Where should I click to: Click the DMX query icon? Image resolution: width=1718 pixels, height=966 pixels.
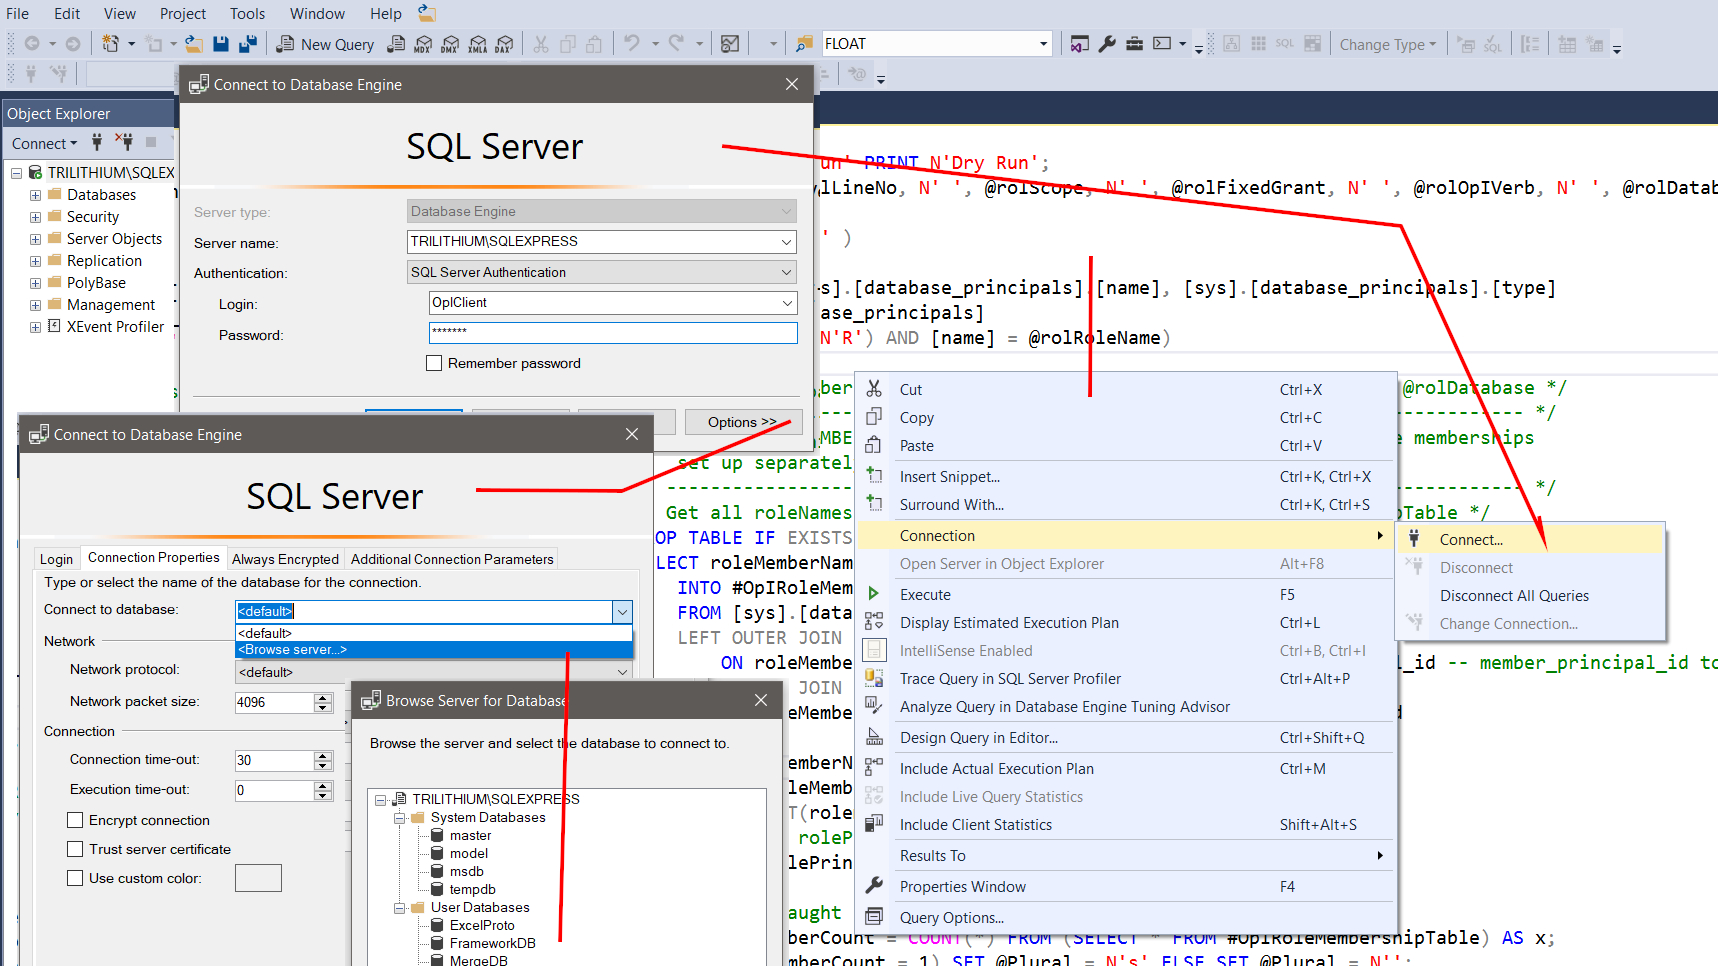(450, 44)
